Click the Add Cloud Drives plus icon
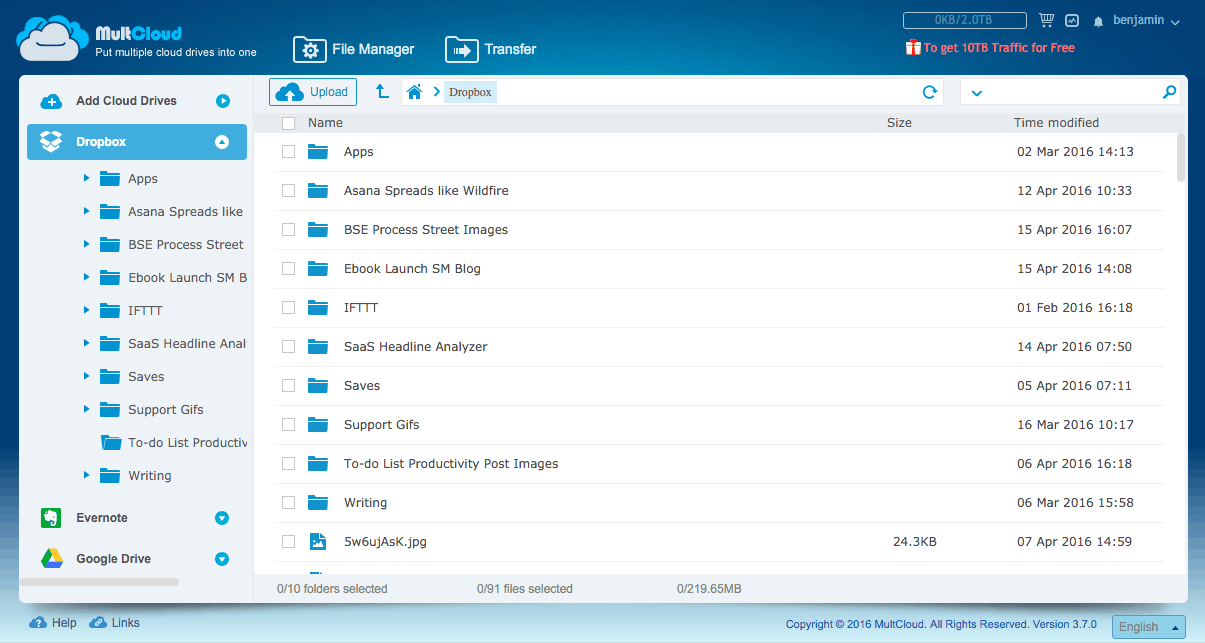 (51, 101)
